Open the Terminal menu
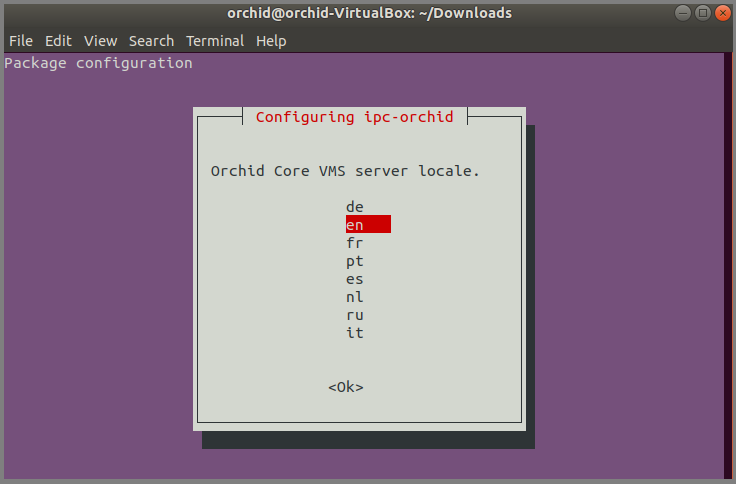Image resolution: width=736 pixels, height=484 pixels. click(x=215, y=41)
